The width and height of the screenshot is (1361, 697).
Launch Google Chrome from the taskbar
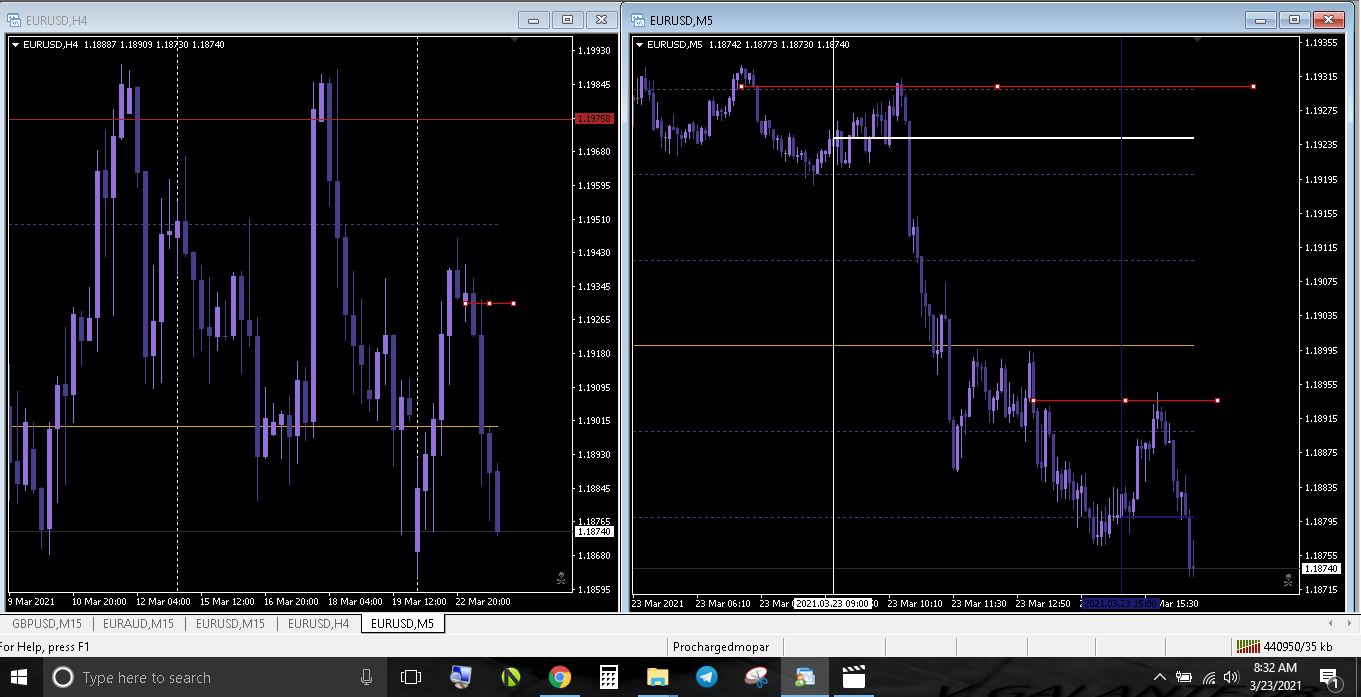pos(559,677)
